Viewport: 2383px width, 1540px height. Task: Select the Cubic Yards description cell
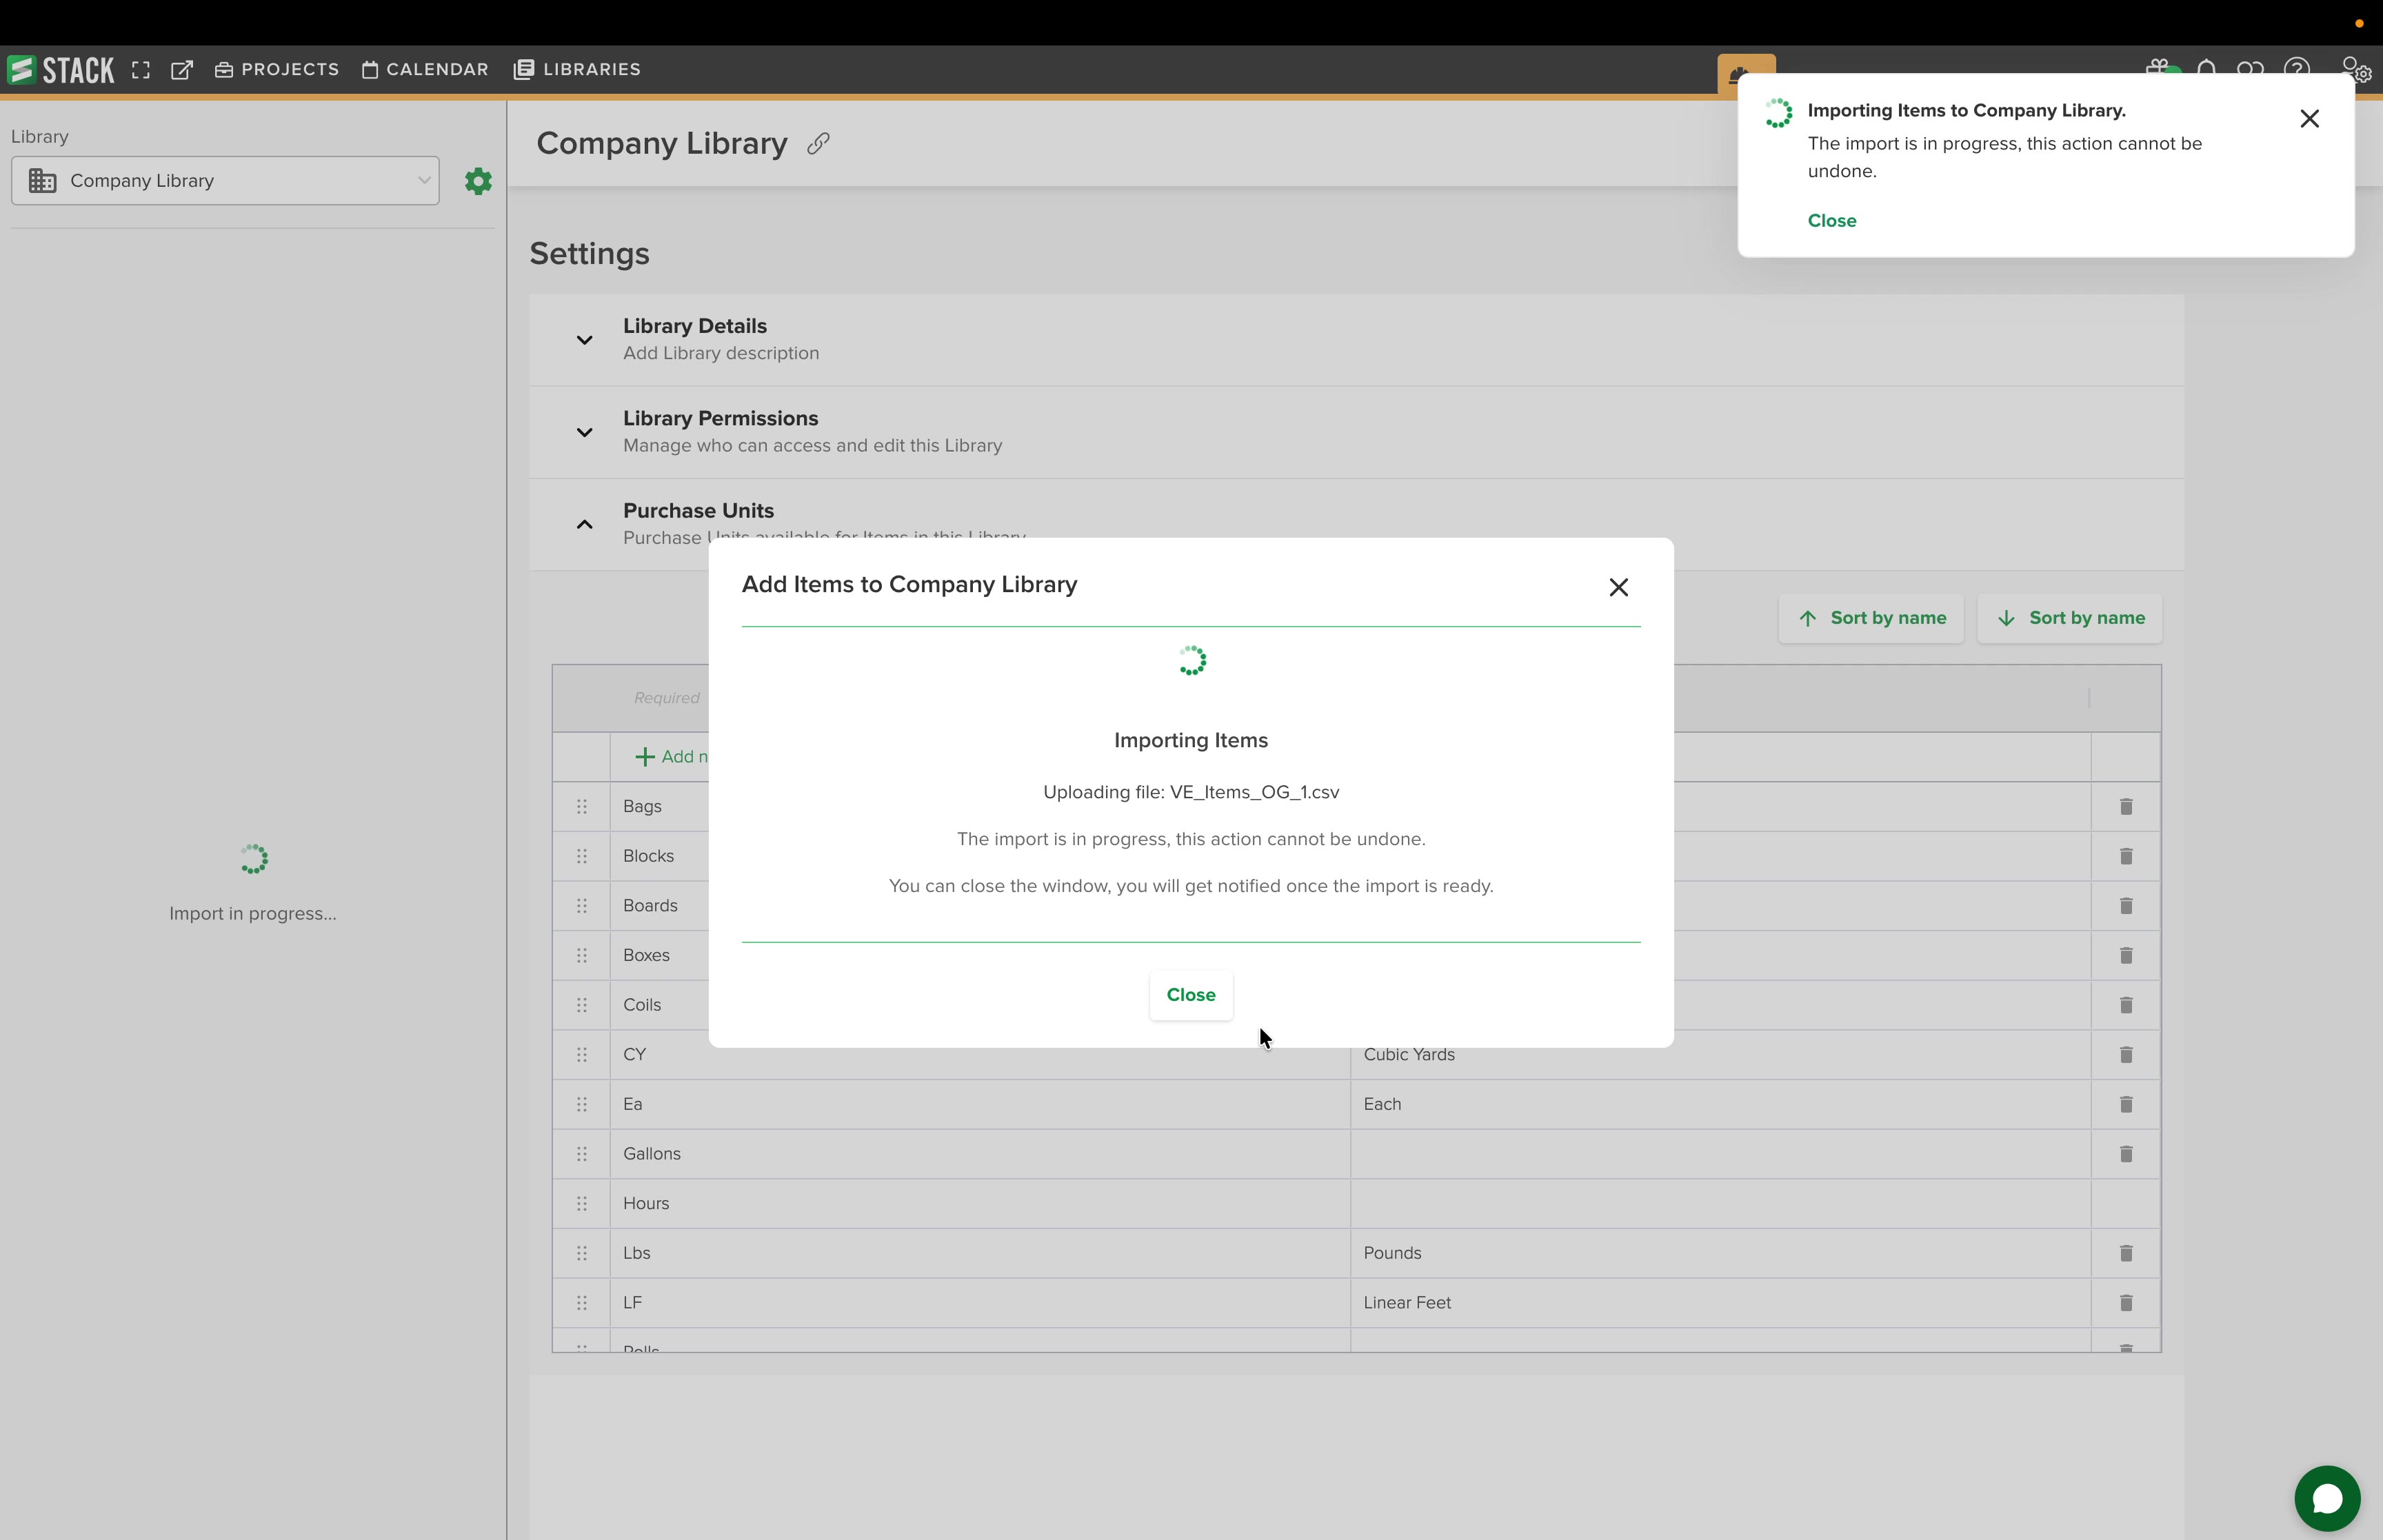1720,1055
